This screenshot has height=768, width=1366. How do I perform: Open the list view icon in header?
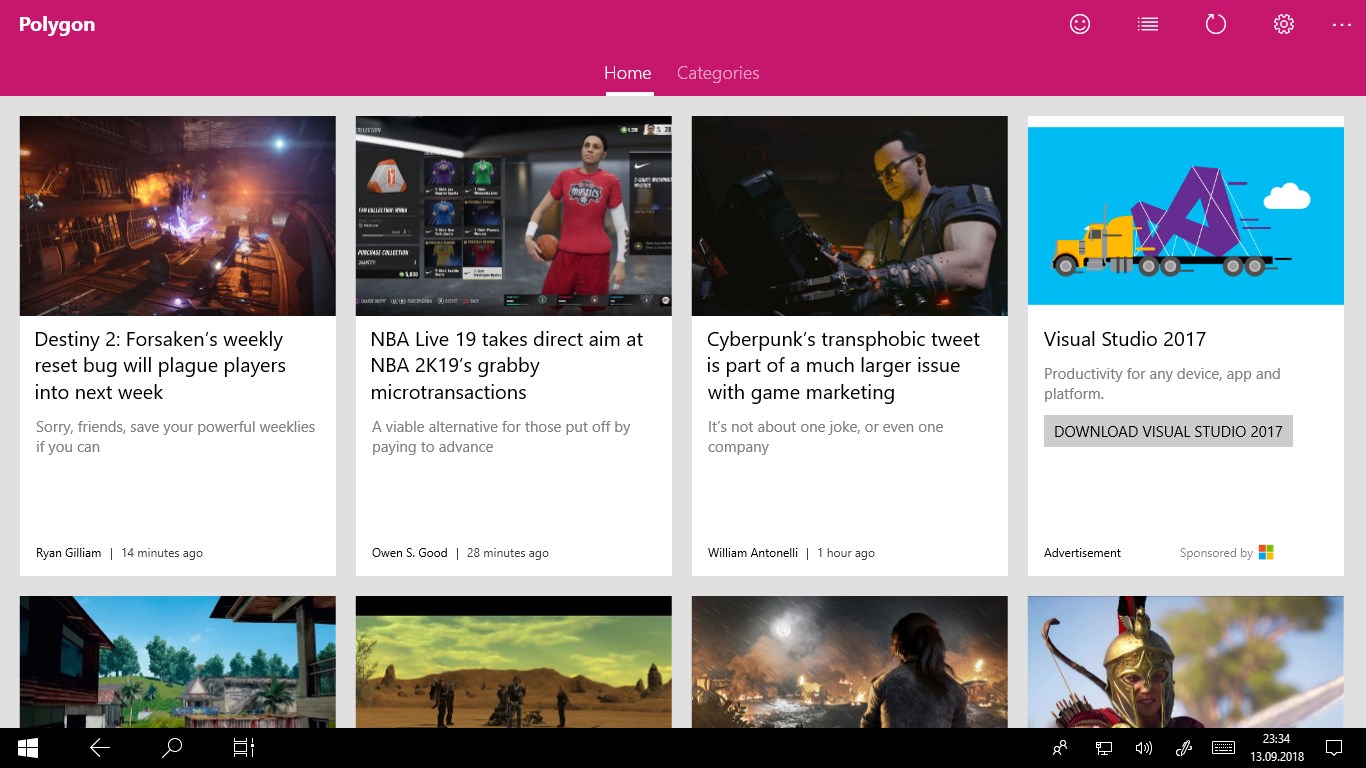tap(1148, 24)
